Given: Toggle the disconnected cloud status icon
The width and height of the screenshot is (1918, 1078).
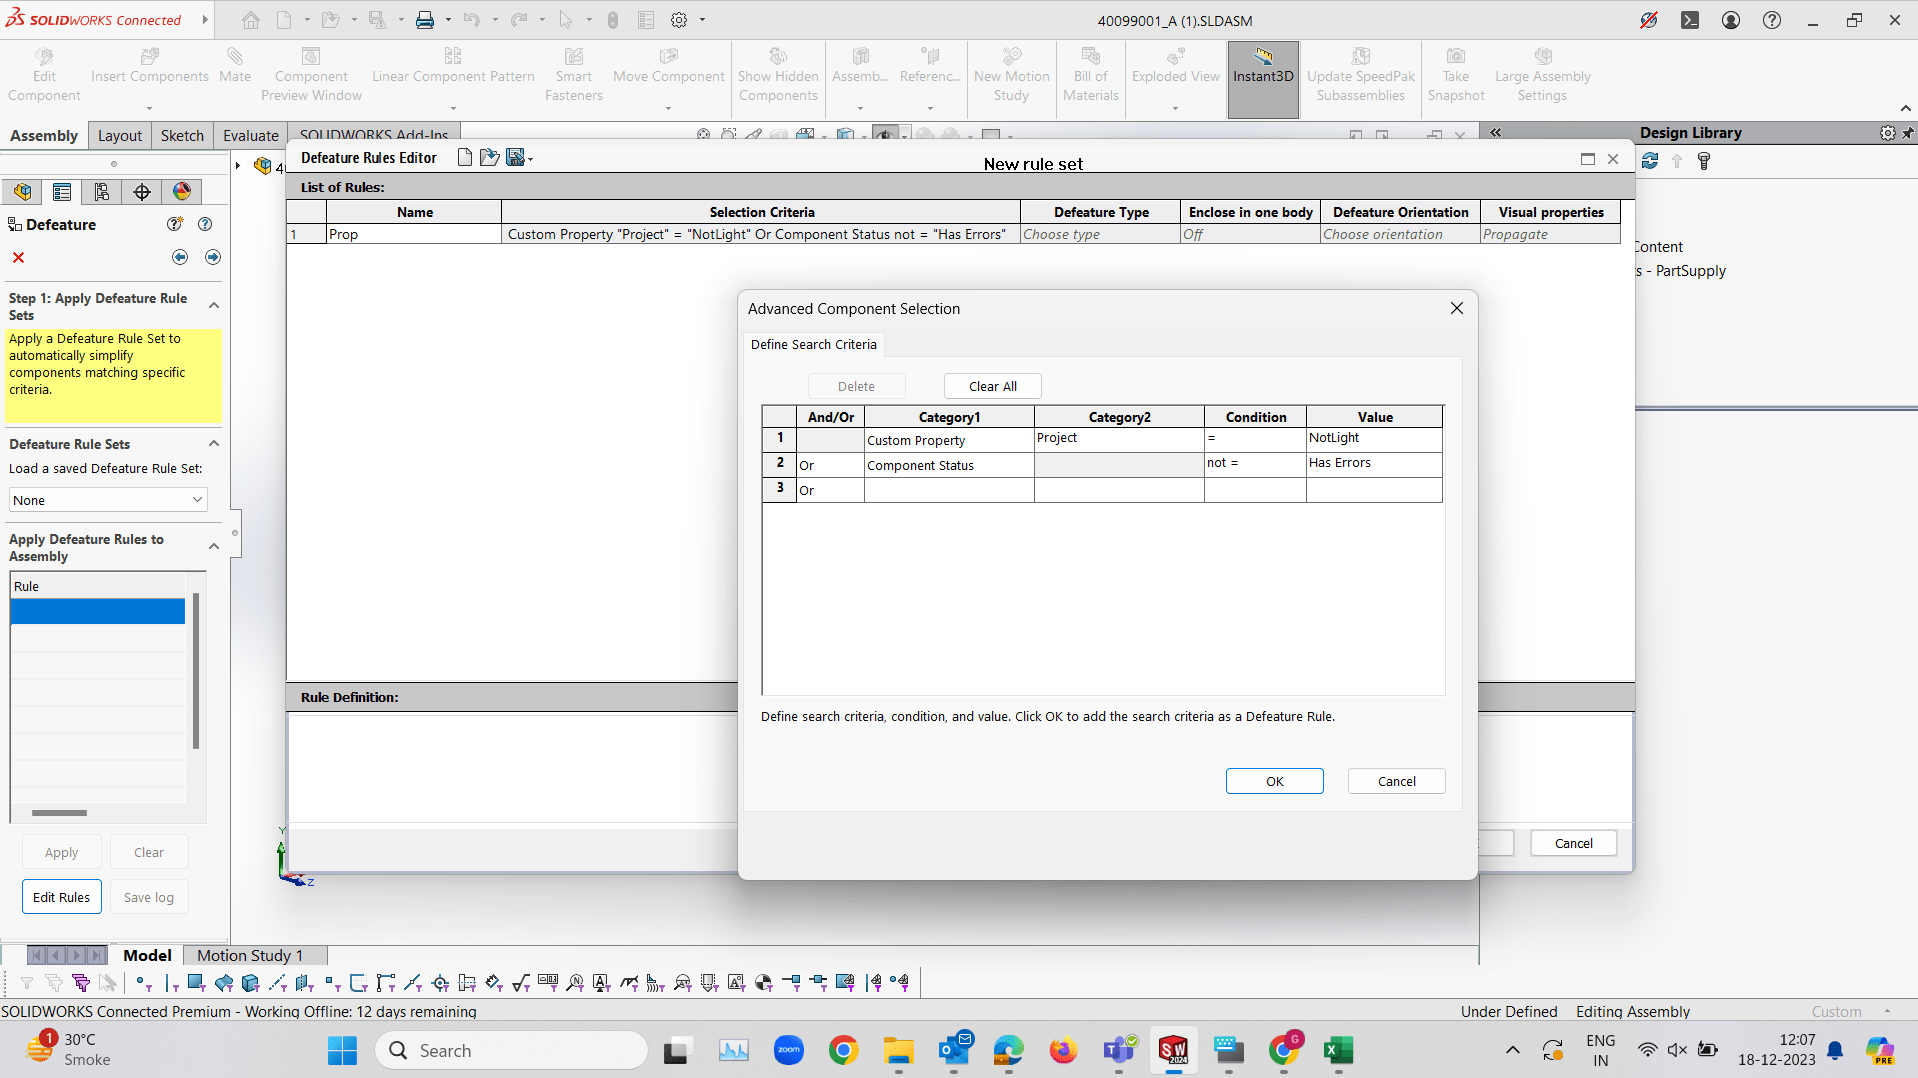Looking at the screenshot, I should [1649, 20].
